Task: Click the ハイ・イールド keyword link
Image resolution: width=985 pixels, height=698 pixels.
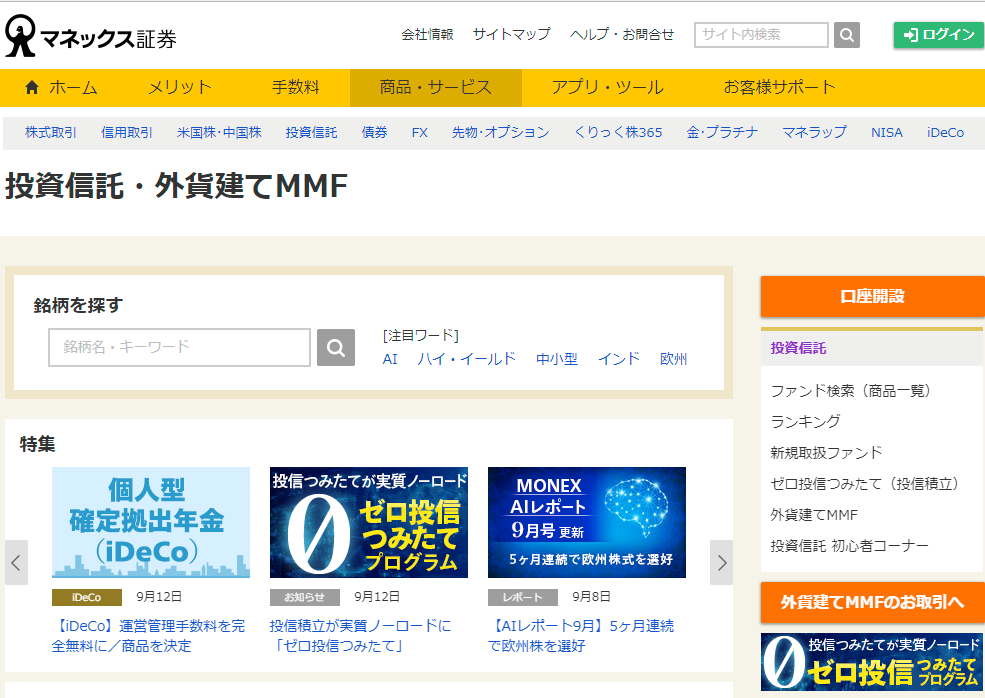Action: (467, 359)
